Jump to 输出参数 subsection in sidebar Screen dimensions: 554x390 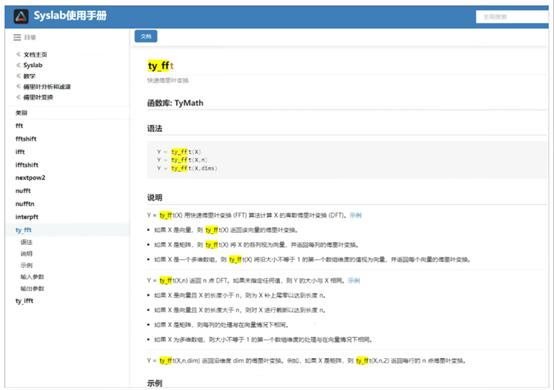(x=32, y=289)
